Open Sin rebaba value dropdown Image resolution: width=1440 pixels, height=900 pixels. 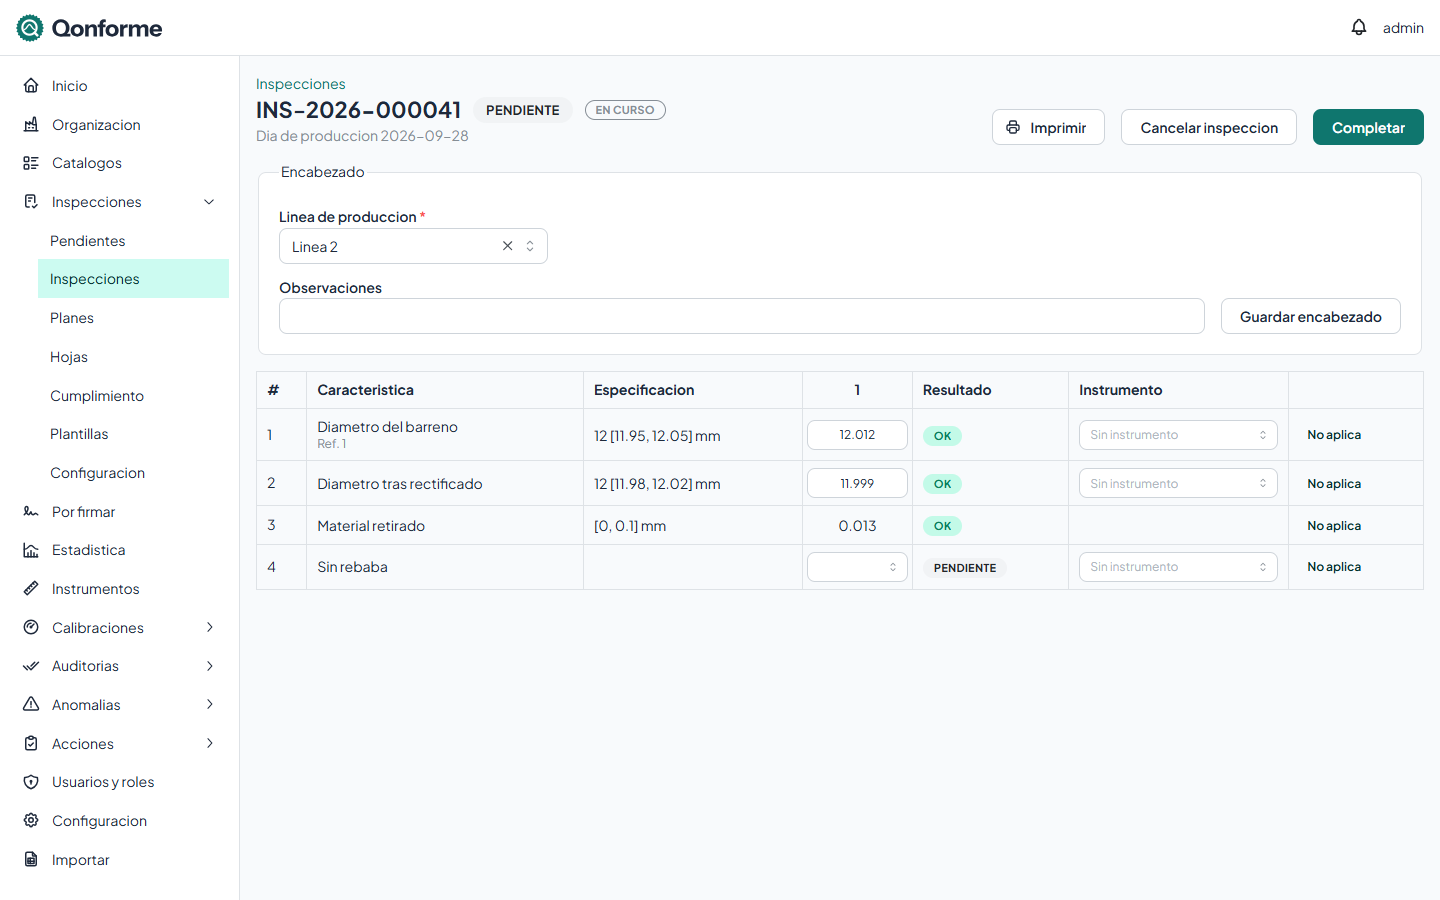point(857,567)
